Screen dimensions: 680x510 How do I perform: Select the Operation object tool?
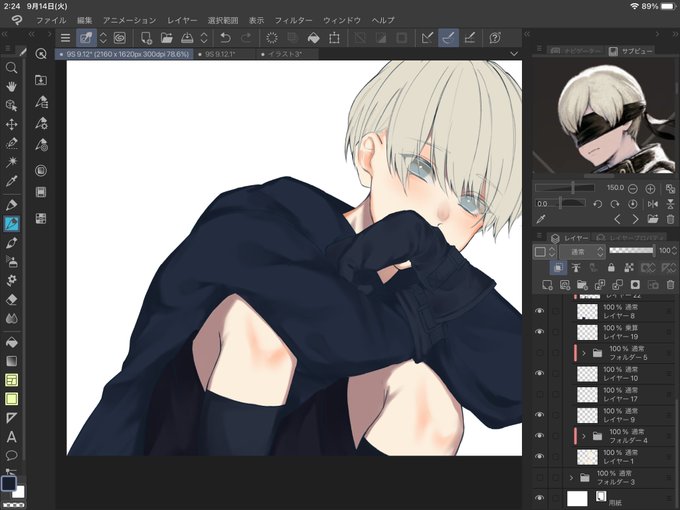tap(11, 105)
